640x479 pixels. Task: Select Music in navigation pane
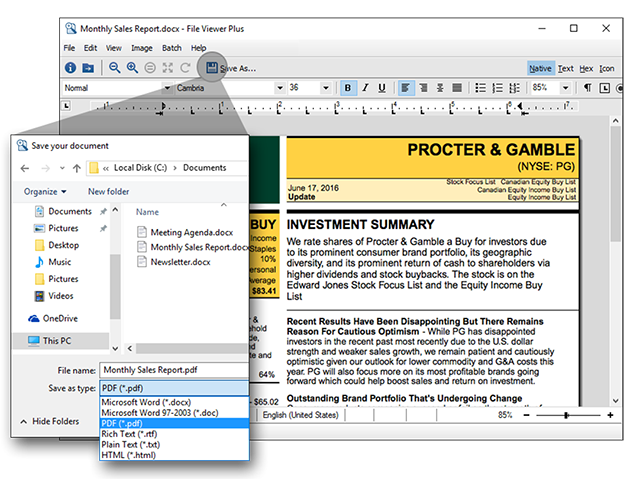(53, 262)
